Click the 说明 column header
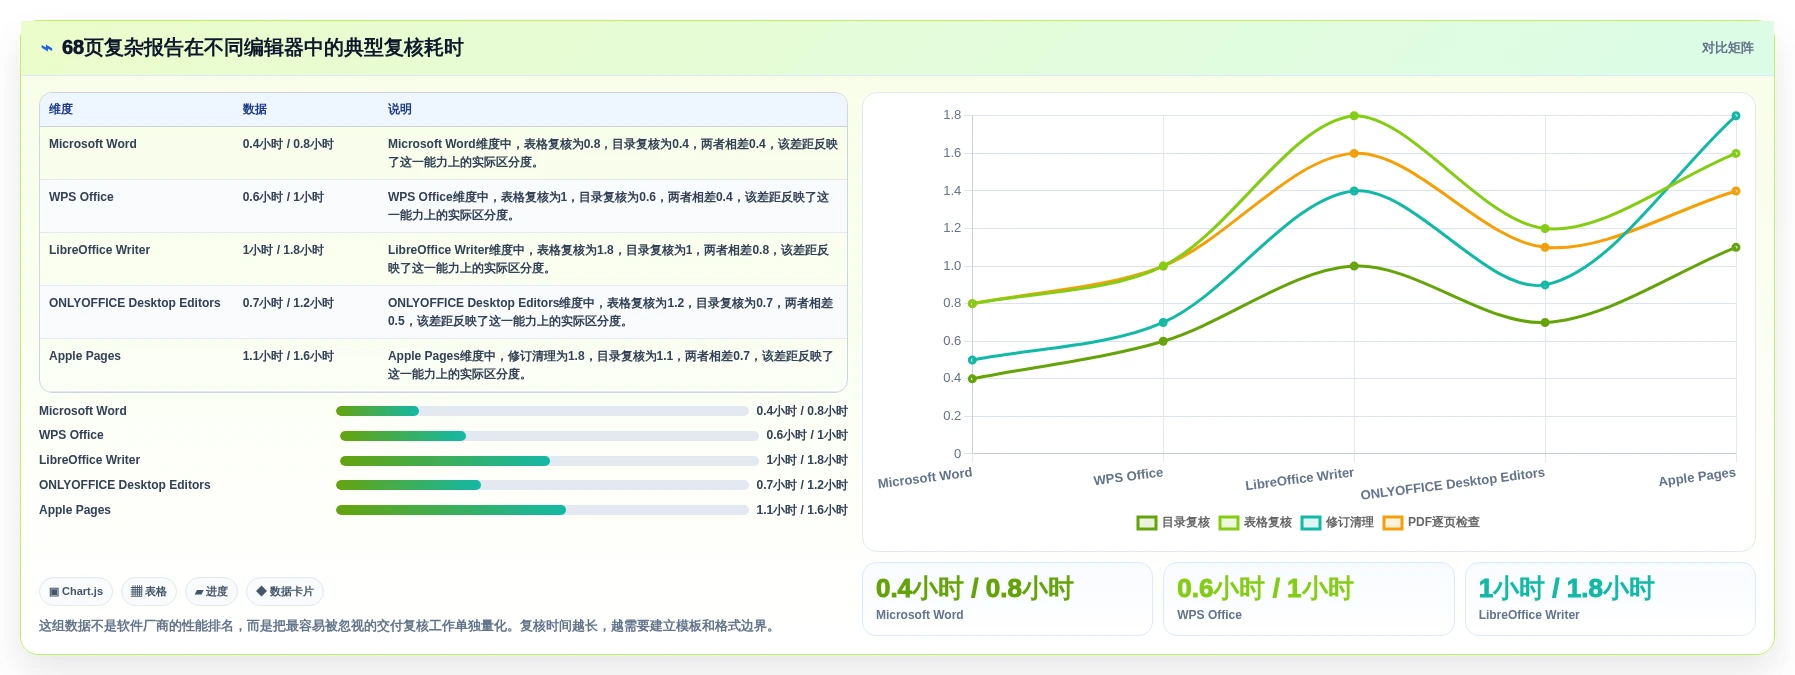 400,109
